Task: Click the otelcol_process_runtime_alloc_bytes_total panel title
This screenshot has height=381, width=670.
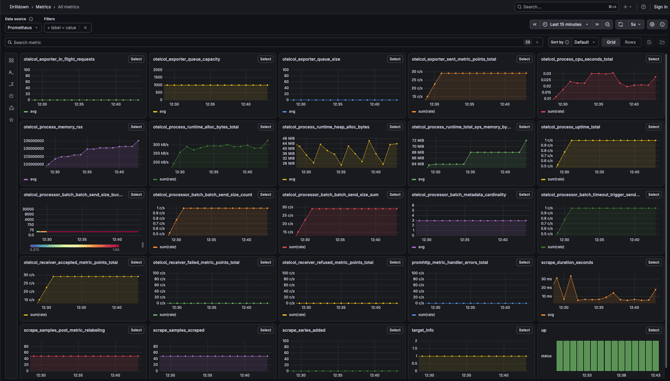Action: pyautogui.click(x=196, y=127)
